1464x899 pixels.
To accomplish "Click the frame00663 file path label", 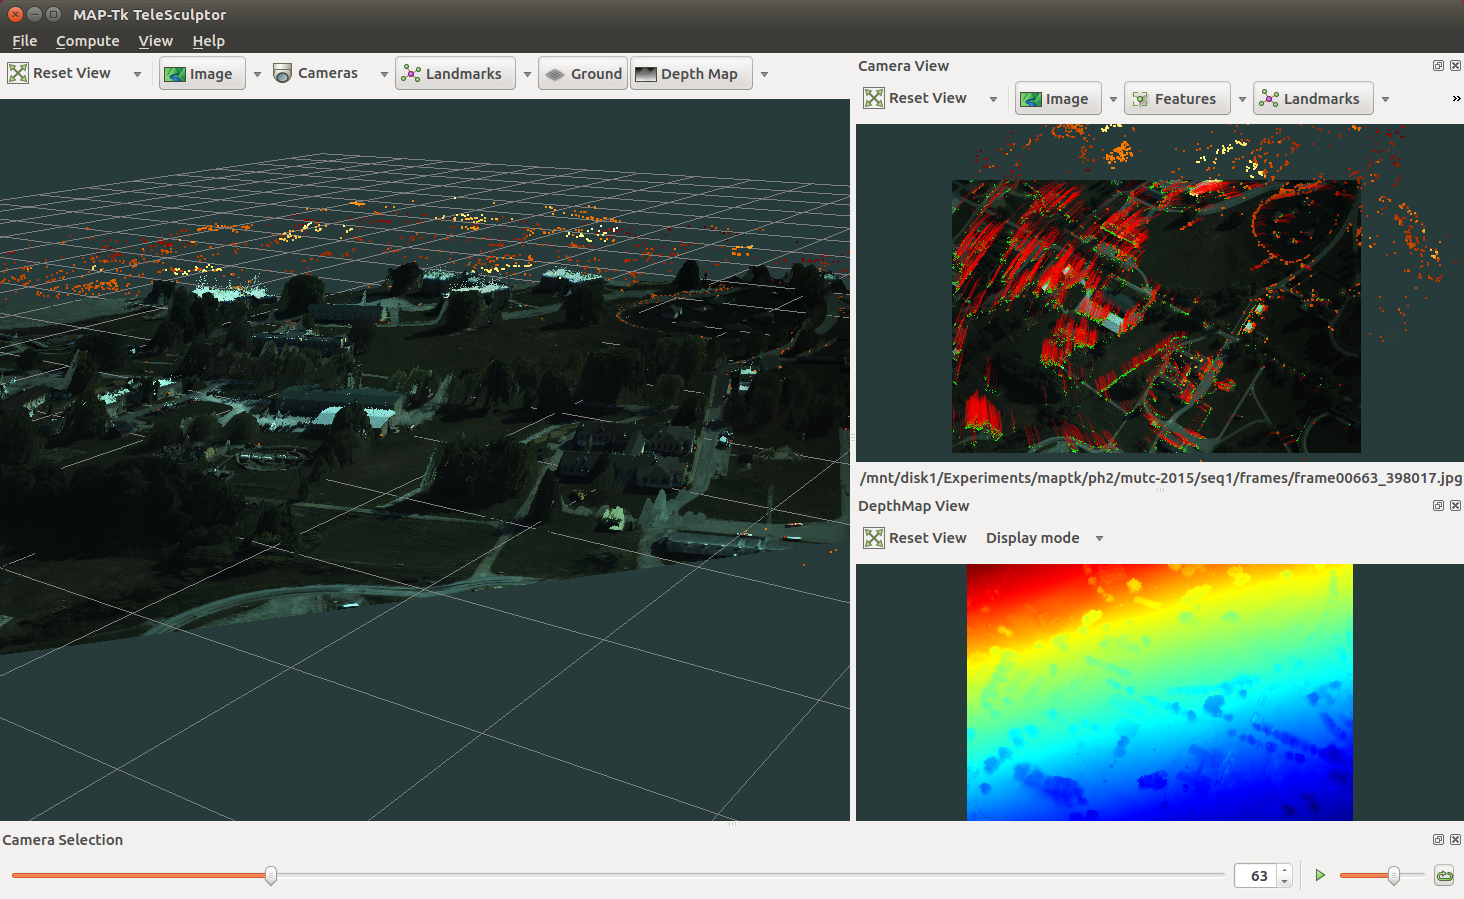I will pyautogui.click(x=1160, y=478).
